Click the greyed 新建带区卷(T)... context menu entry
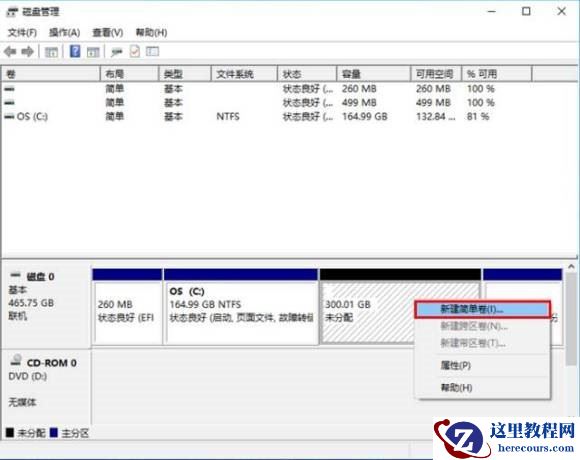 tap(482, 343)
